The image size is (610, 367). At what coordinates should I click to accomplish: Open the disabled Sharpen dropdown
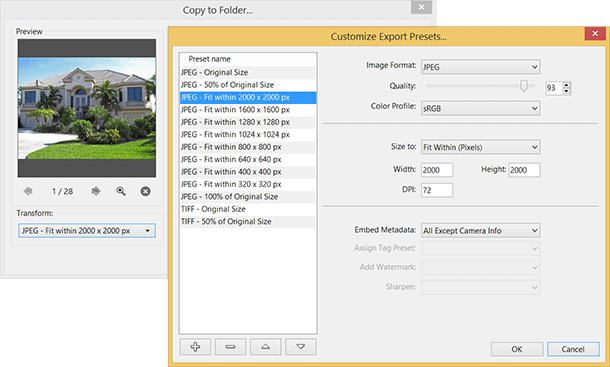[480, 287]
